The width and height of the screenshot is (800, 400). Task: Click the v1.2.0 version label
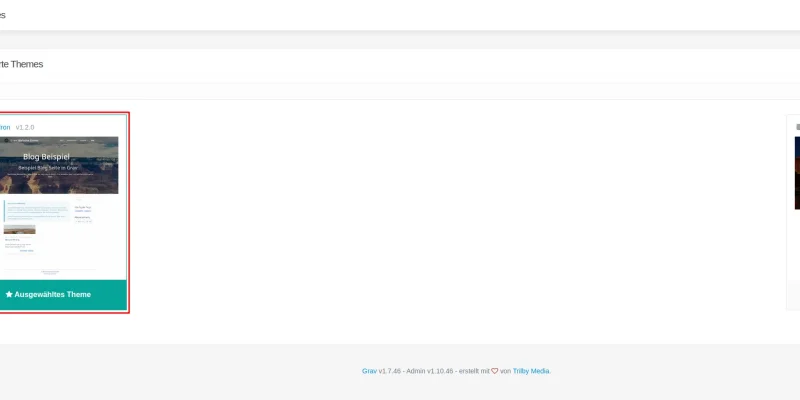(x=25, y=127)
